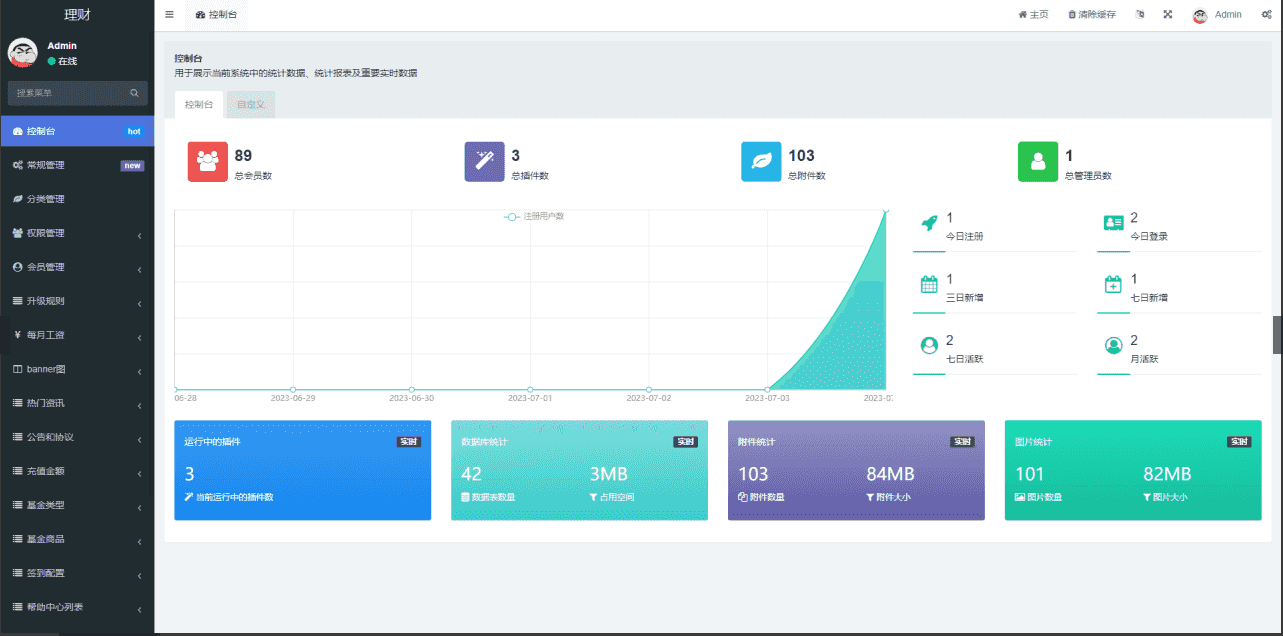Toggle fullscreen mode icon
Image resolution: width=1283 pixels, height=636 pixels.
click(x=1168, y=15)
